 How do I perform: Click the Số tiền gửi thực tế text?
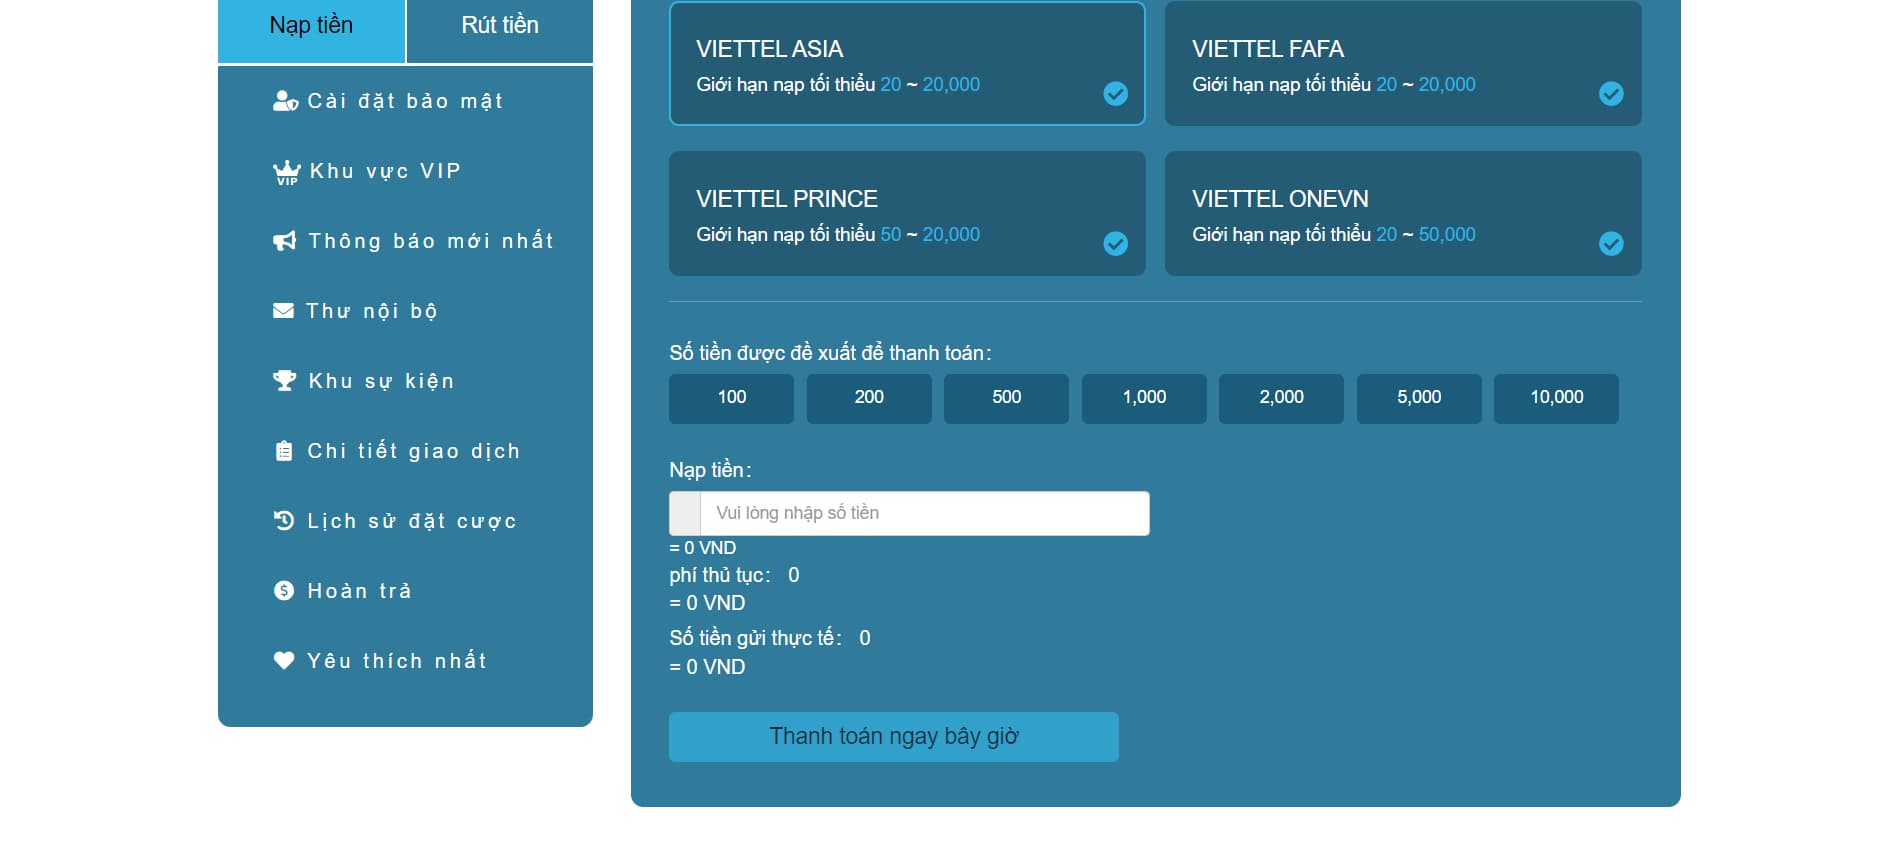pos(755,638)
